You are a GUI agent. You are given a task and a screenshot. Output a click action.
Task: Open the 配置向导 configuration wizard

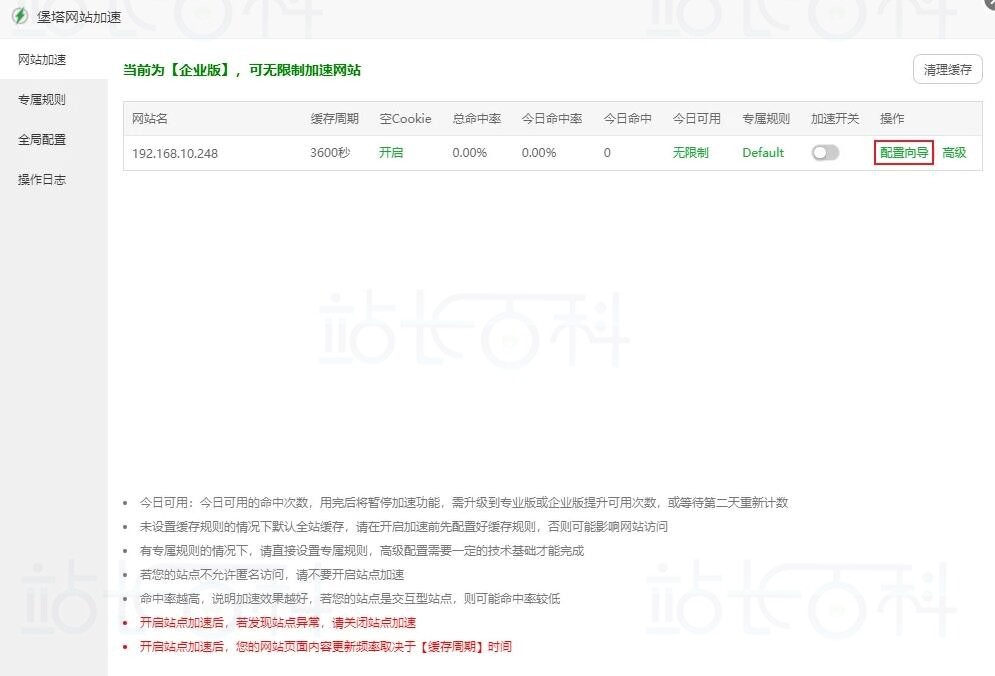pos(901,152)
